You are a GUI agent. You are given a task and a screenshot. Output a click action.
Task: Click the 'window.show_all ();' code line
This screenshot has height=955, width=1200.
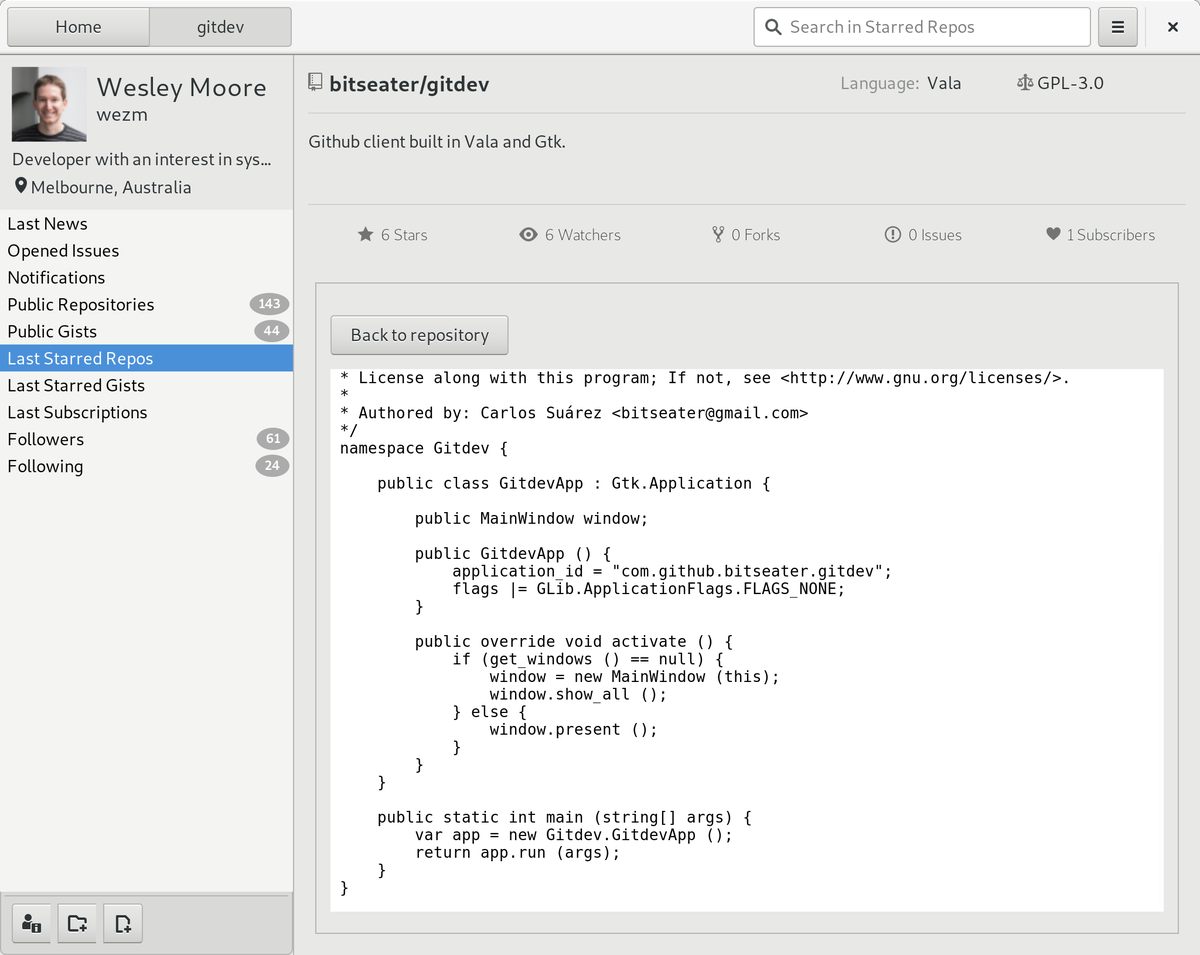point(578,694)
